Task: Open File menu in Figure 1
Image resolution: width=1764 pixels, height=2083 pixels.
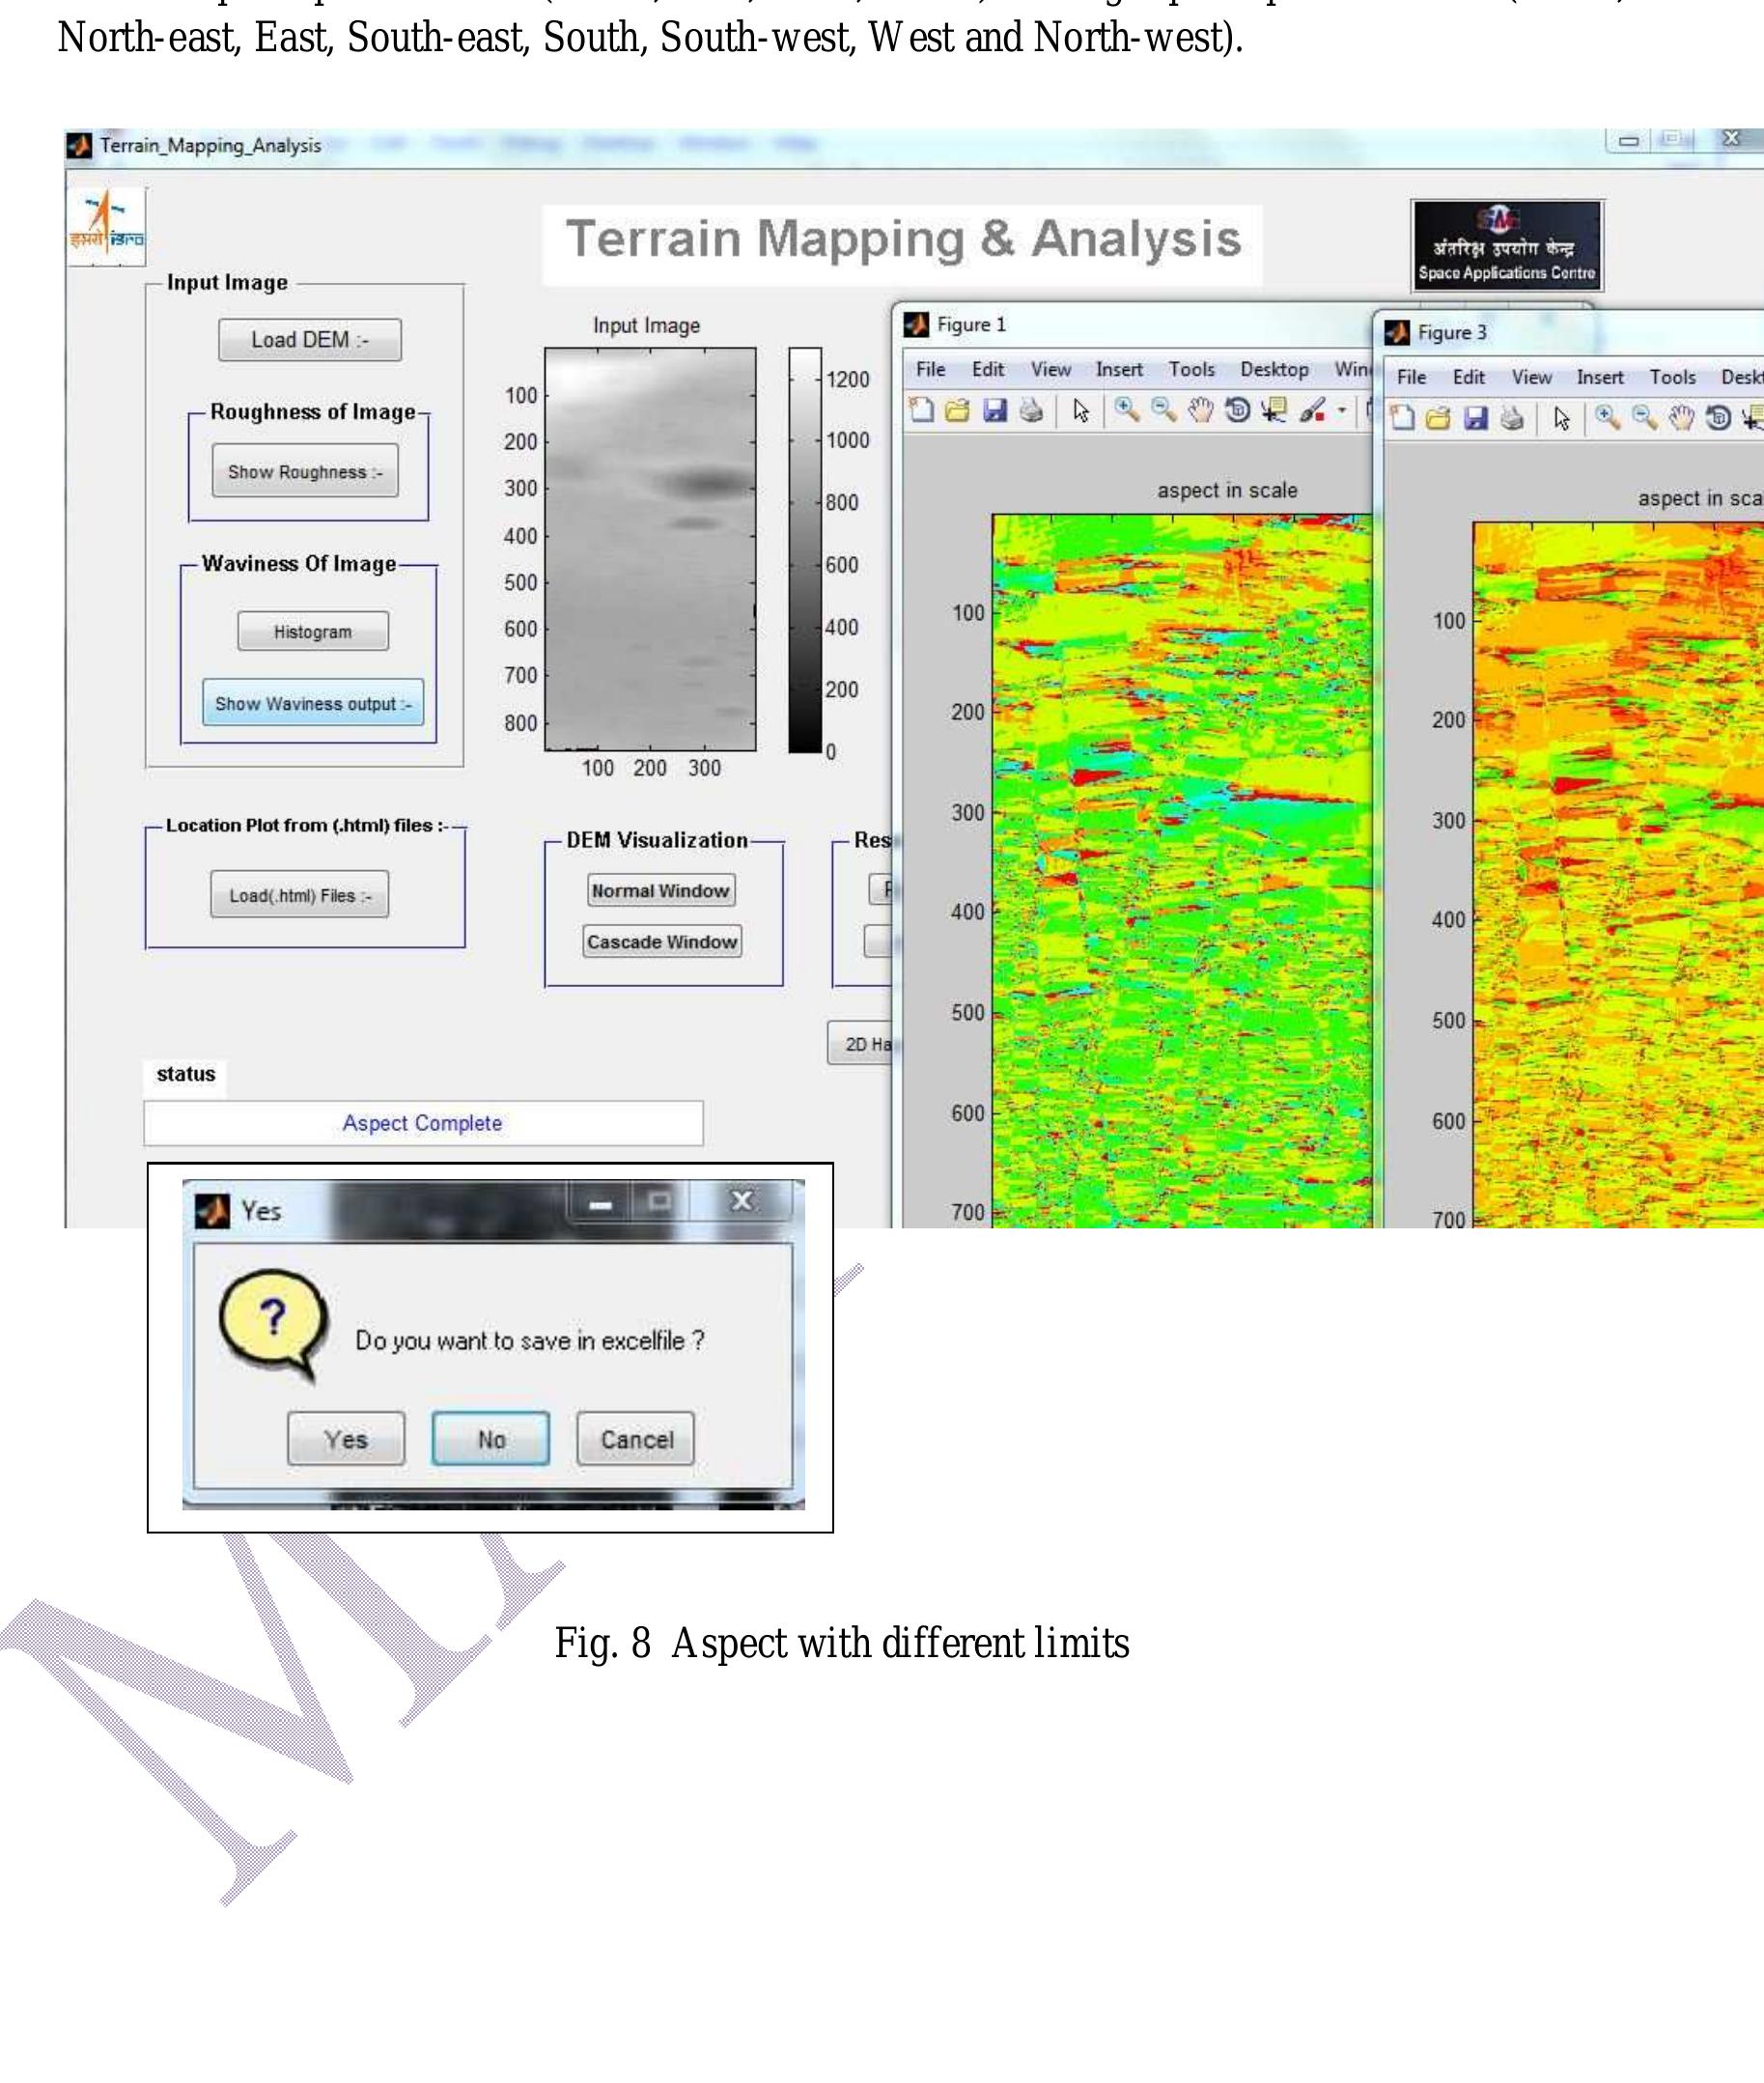Action: pyautogui.click(x=930, y=369)
